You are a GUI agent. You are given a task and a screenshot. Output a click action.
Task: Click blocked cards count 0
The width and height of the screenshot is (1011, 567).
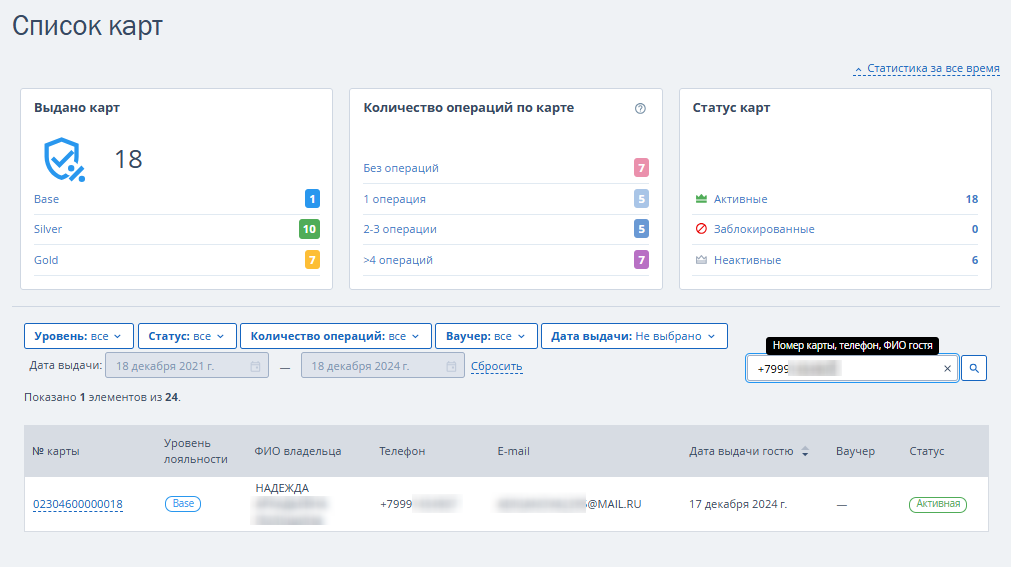pos(975,229)
